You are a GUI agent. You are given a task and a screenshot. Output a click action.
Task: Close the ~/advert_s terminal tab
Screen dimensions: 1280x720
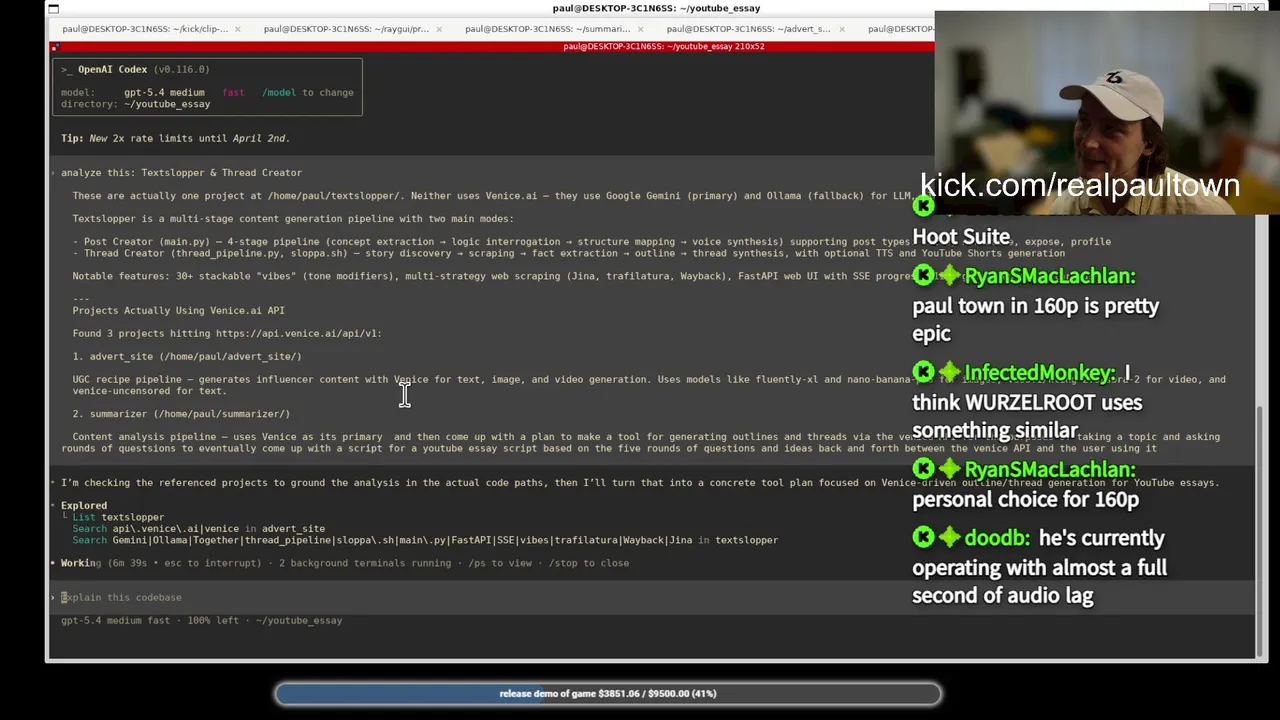tap(842, 29)
